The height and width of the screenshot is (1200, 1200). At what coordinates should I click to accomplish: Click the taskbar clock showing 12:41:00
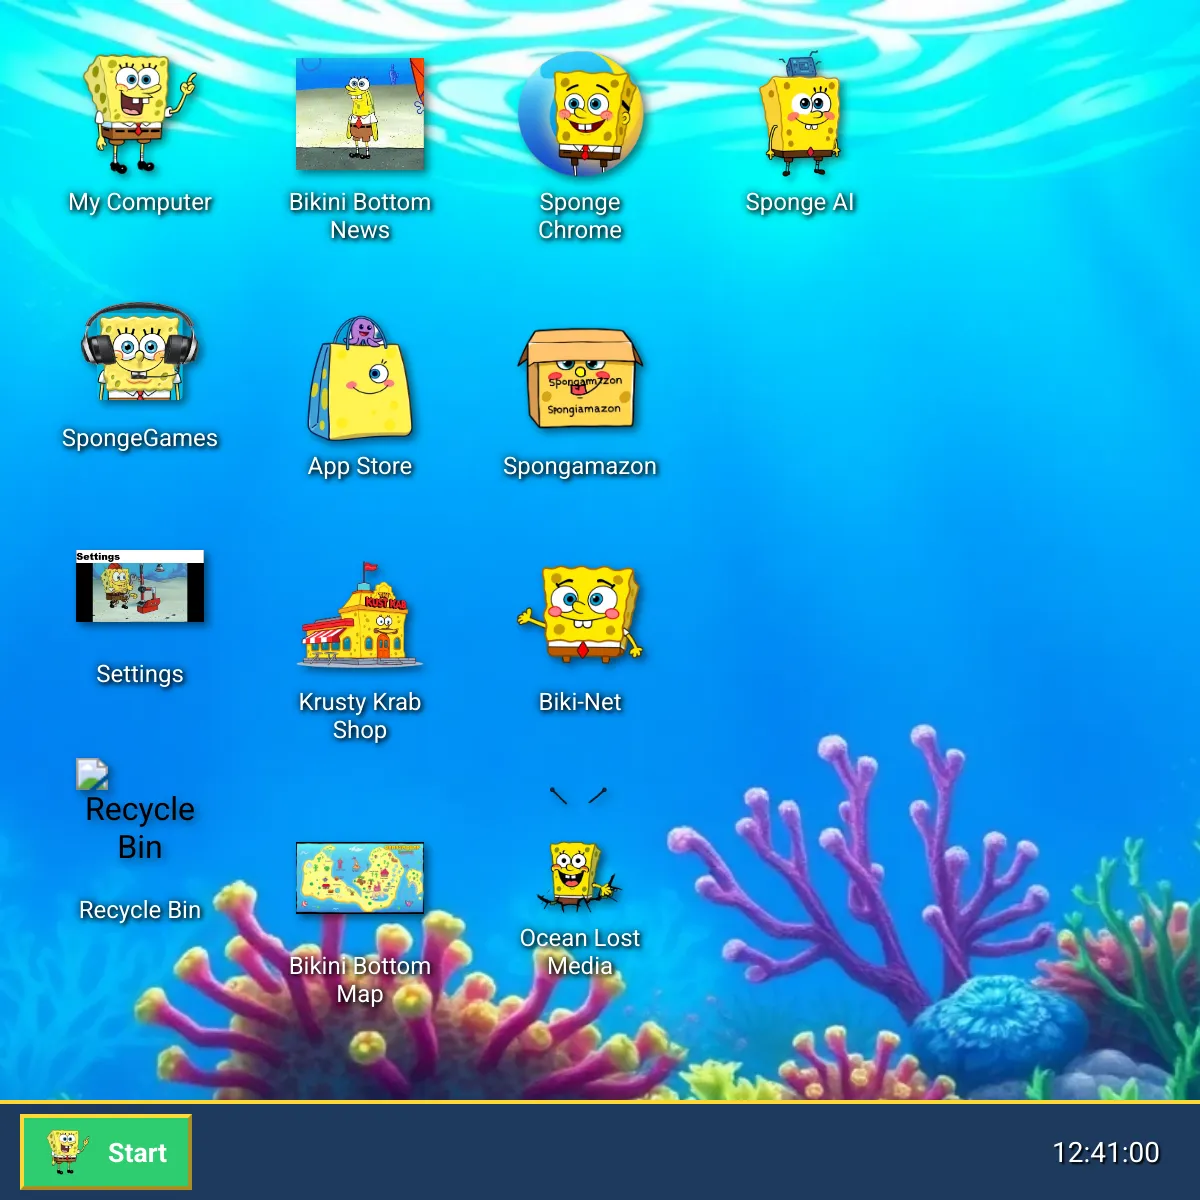tap(1106, 1152)
